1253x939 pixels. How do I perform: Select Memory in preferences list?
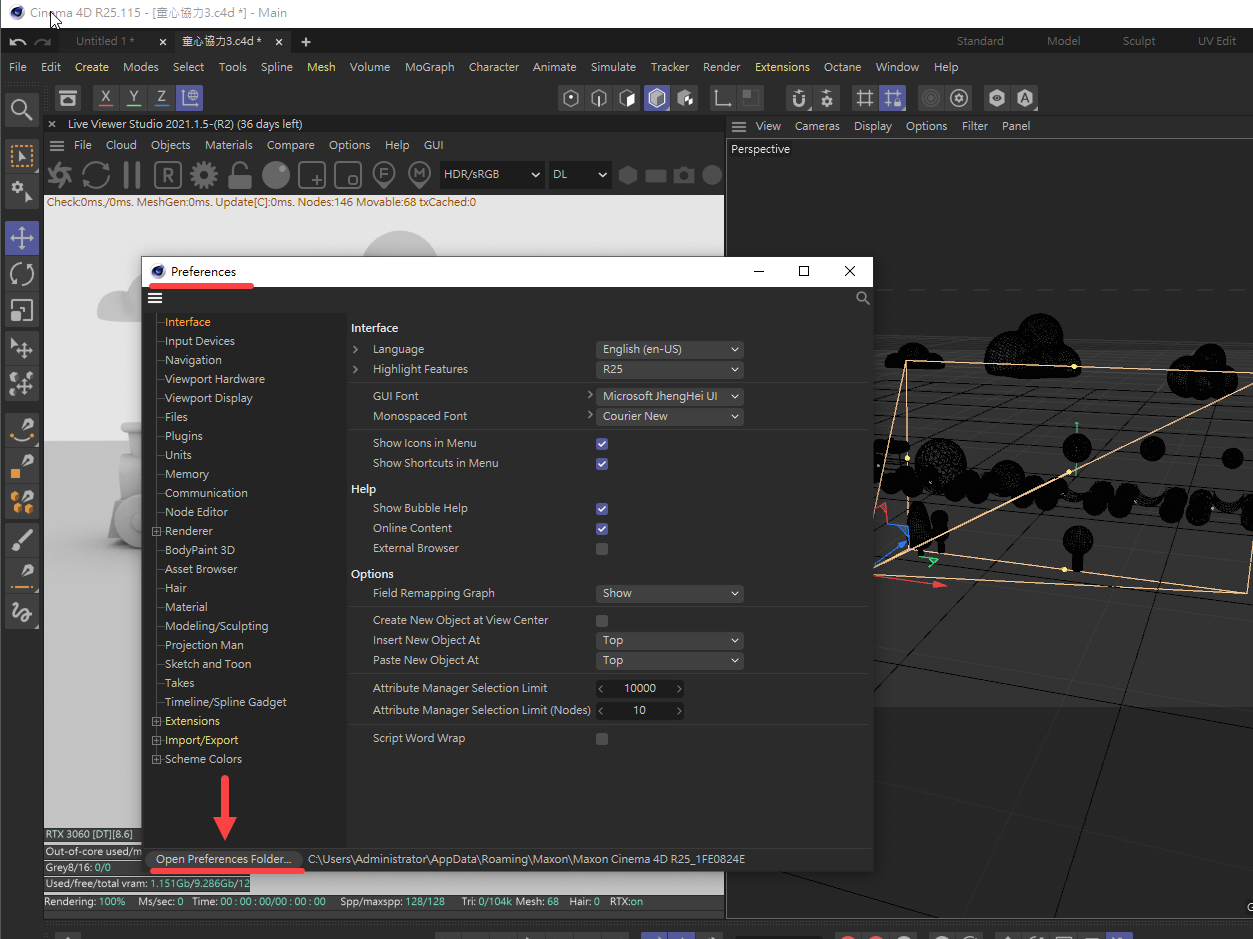pyautogui.click(x=187, y=474)
